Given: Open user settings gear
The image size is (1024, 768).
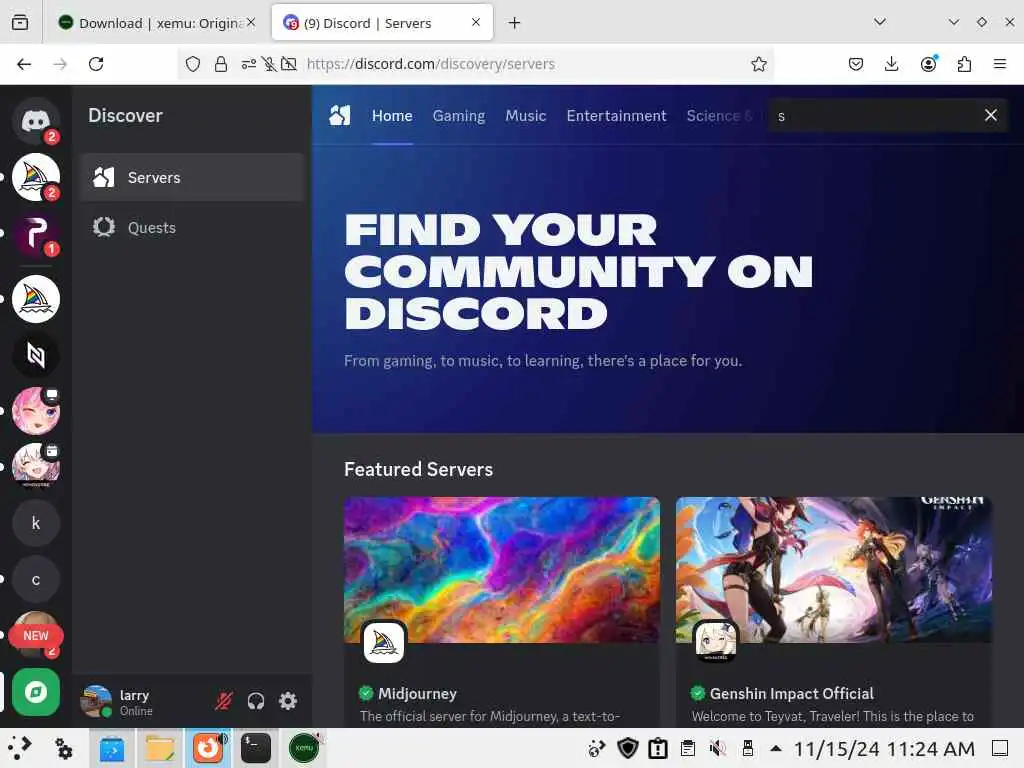Looking at the screenshot, I should [288, 701].
